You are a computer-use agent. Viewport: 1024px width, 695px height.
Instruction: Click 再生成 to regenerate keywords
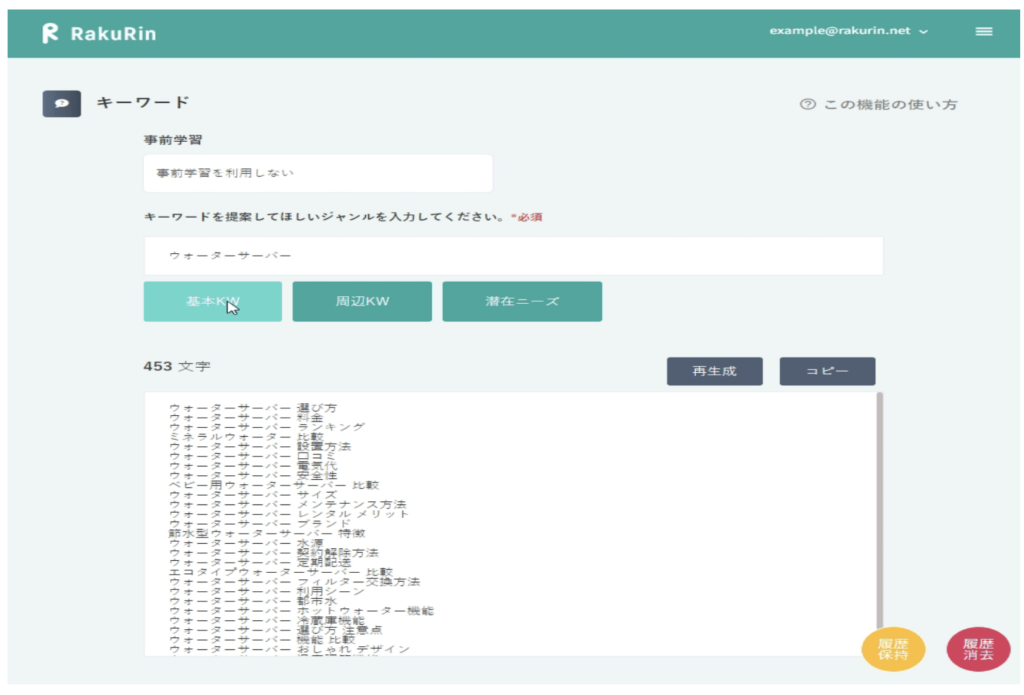point(714,371)
